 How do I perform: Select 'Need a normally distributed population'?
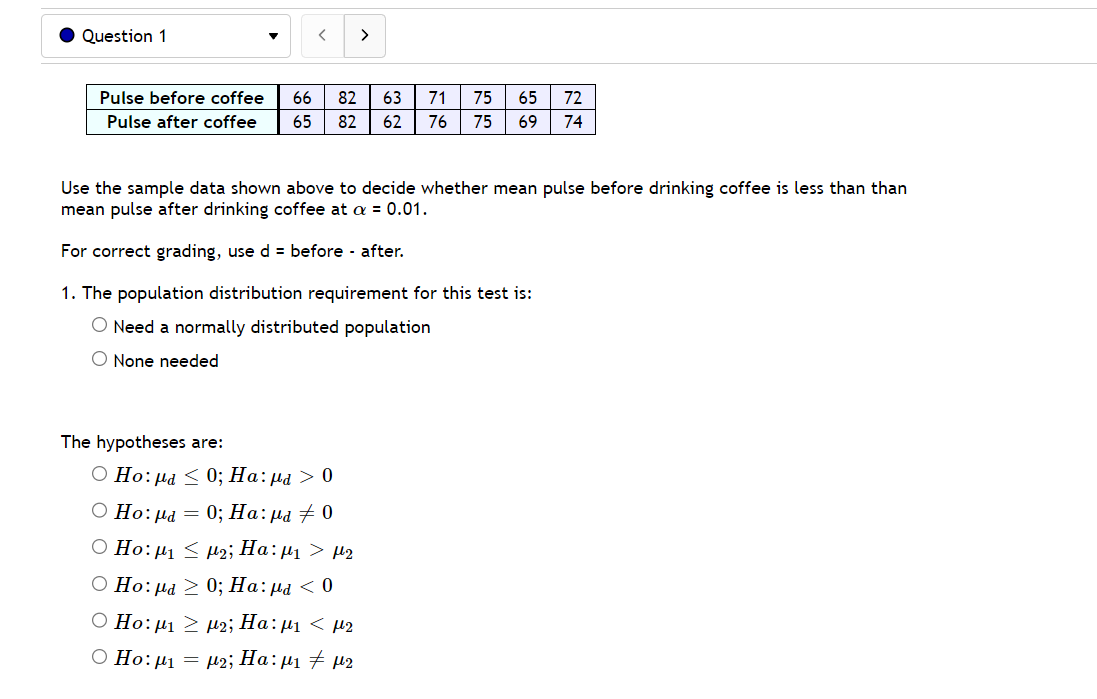coord(99,323)
